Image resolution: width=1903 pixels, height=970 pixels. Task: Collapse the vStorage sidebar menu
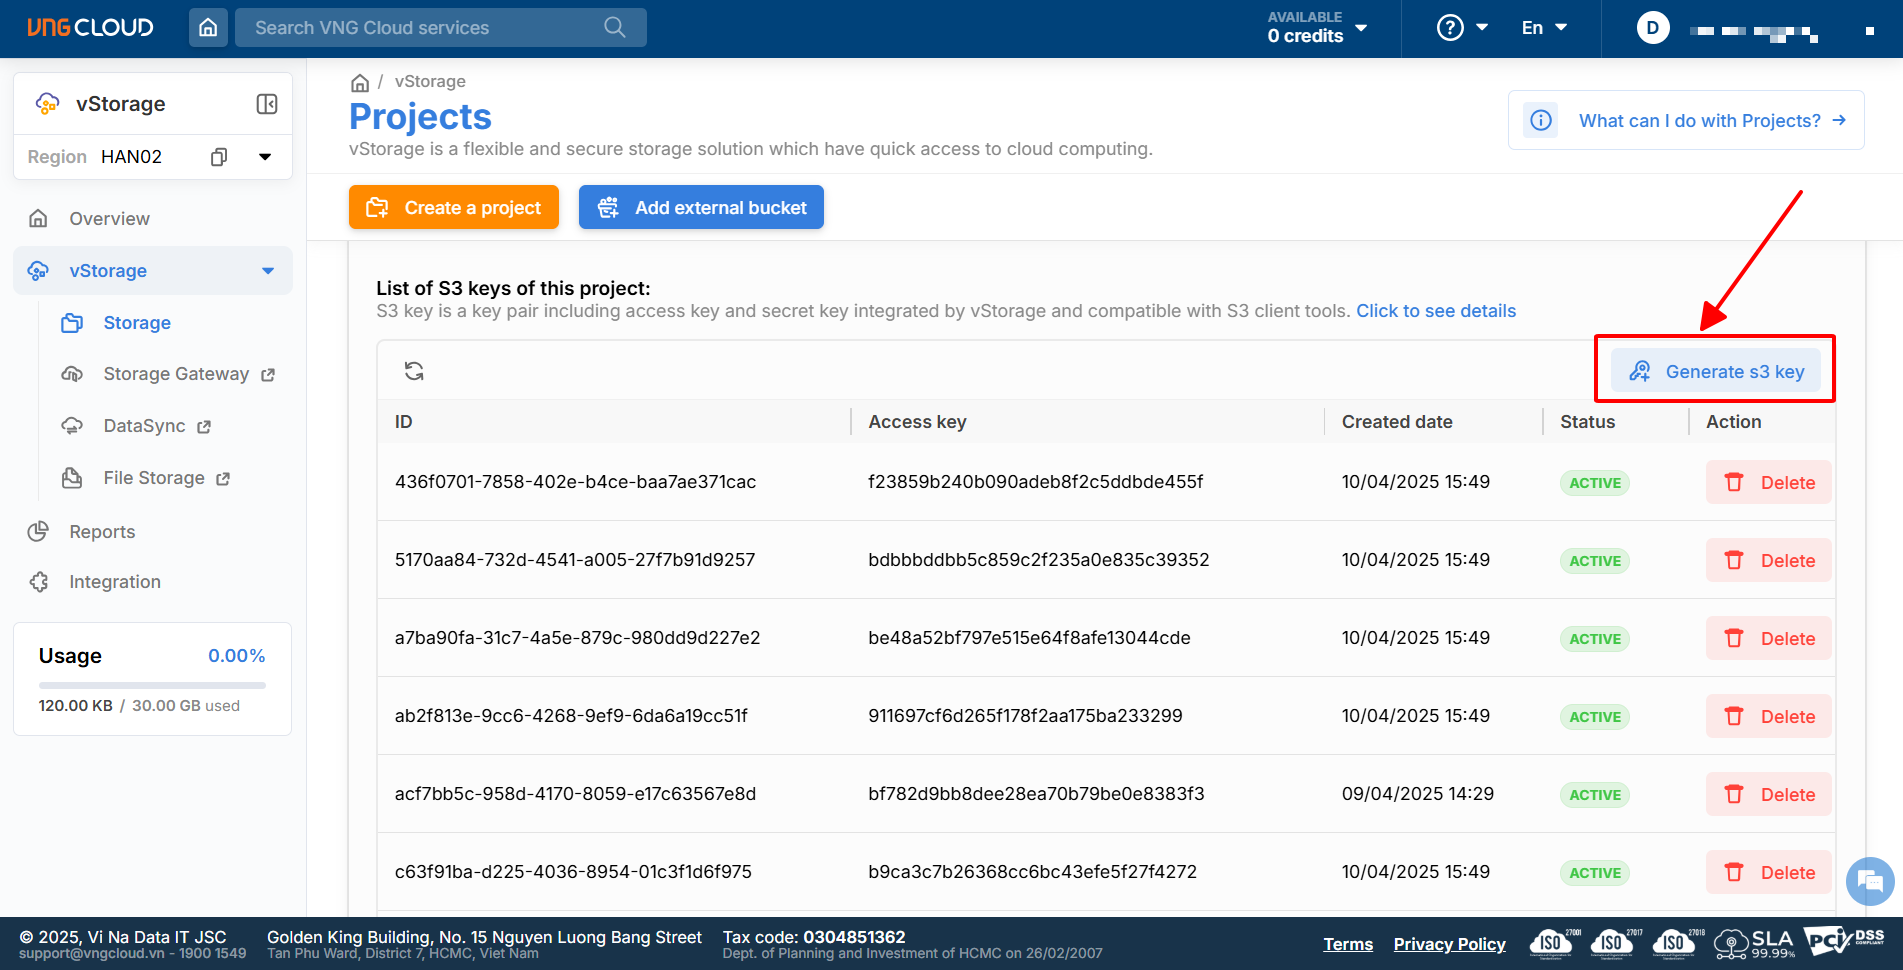click(x=267, y=271)
